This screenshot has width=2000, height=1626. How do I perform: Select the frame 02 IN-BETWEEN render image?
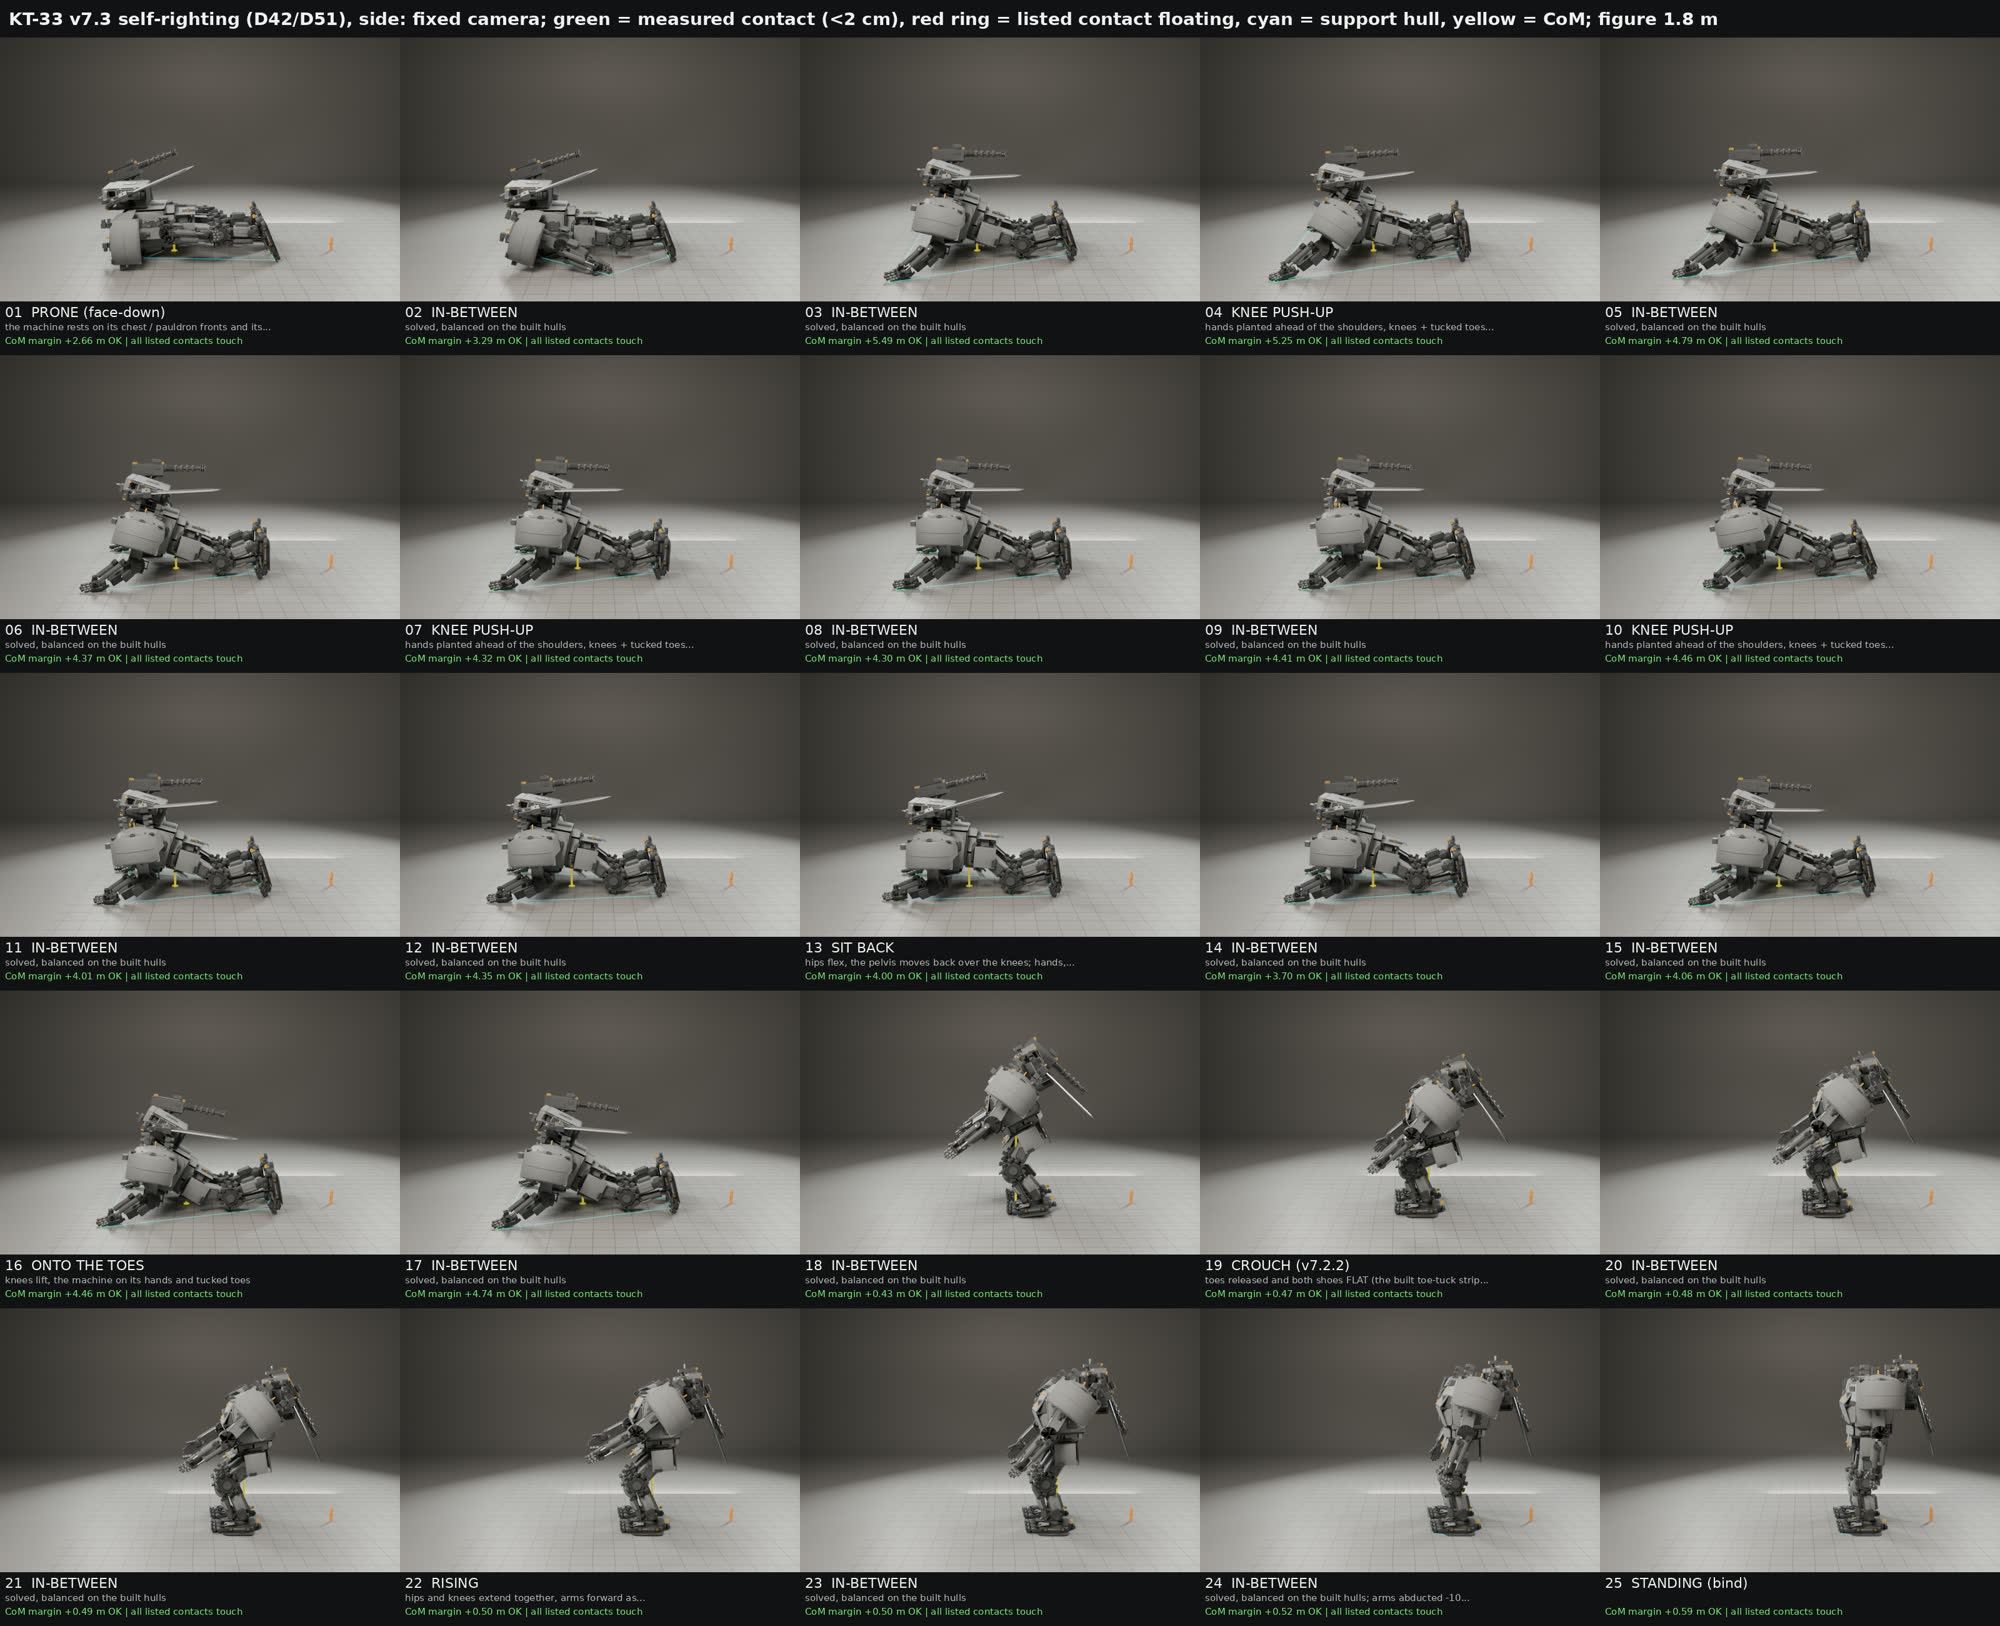(x=600, y=169)
